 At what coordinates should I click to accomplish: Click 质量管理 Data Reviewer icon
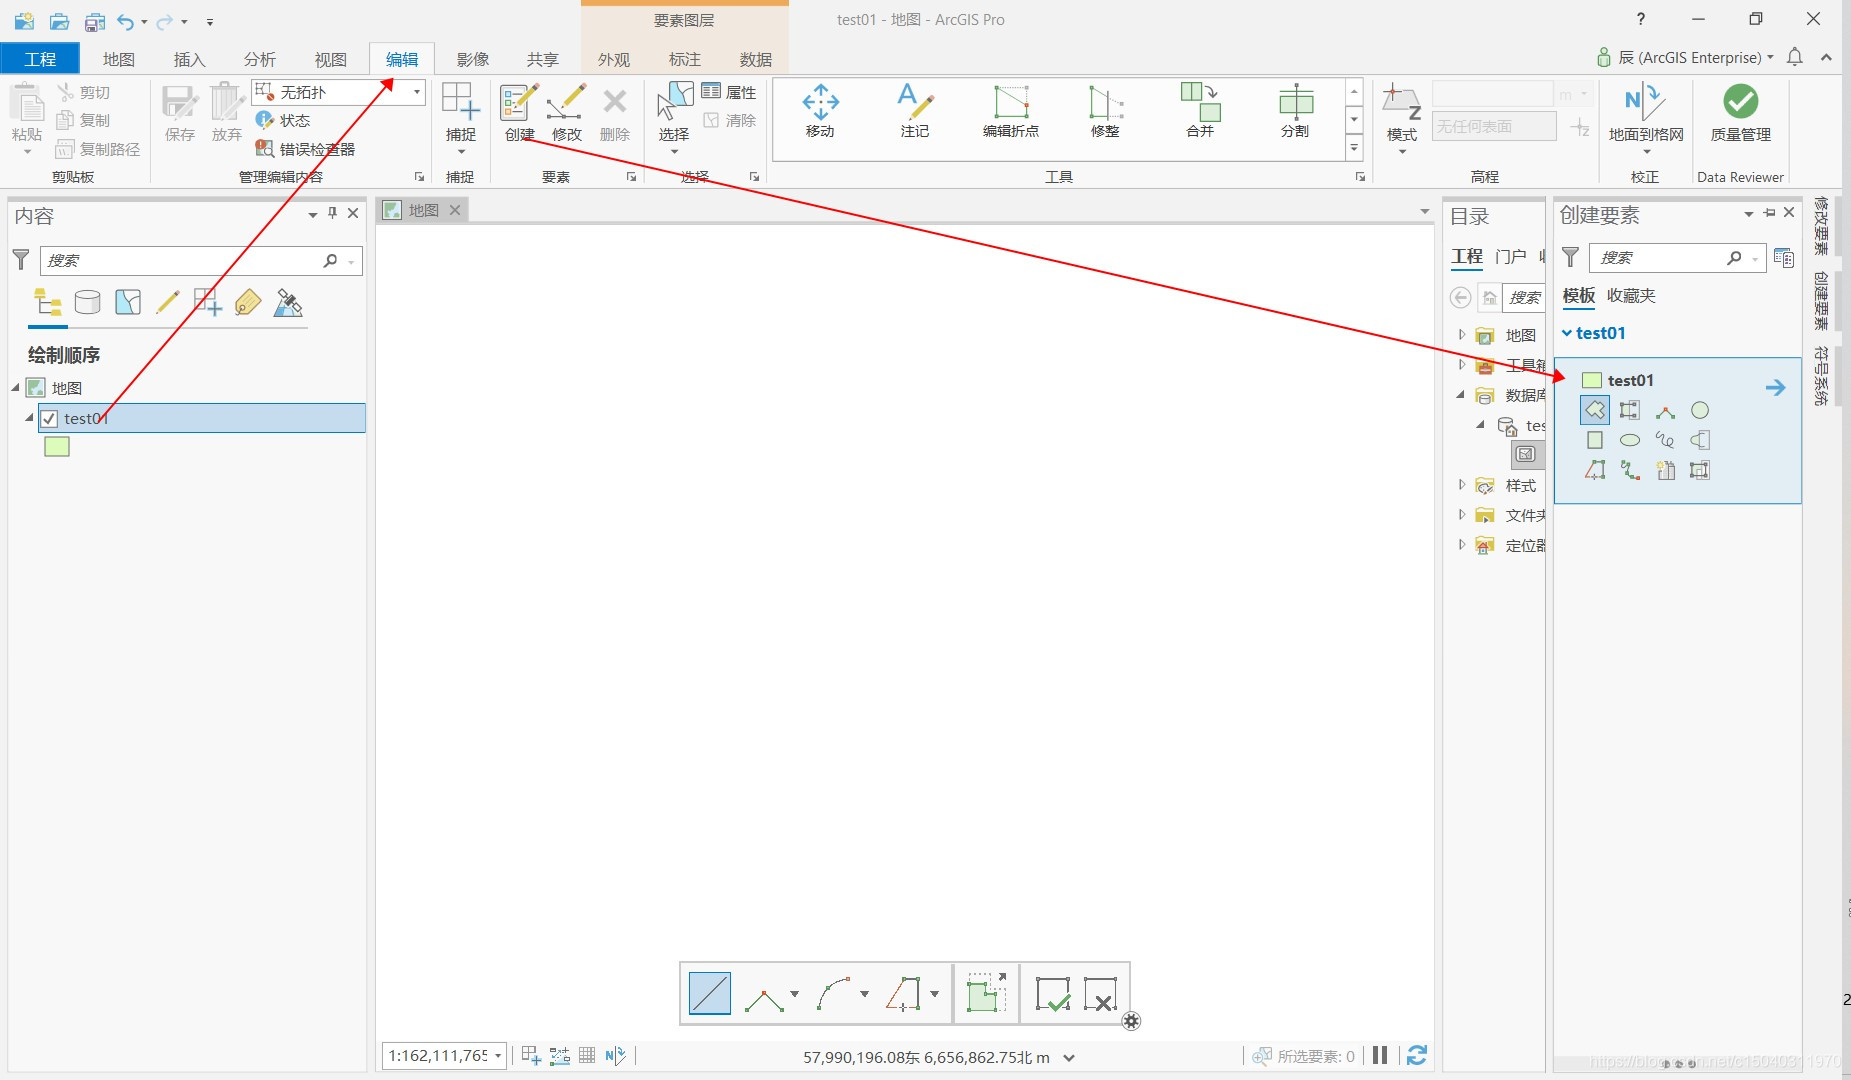click(1740, 114)
